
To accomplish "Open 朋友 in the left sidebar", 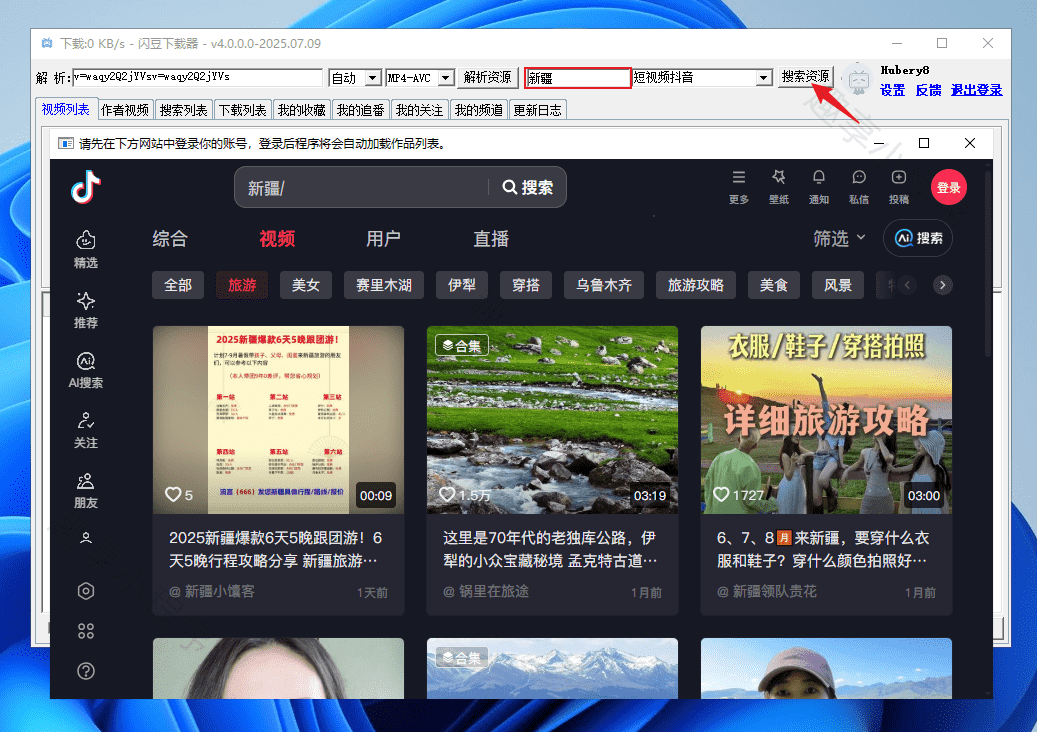I will tap(86, 490).
